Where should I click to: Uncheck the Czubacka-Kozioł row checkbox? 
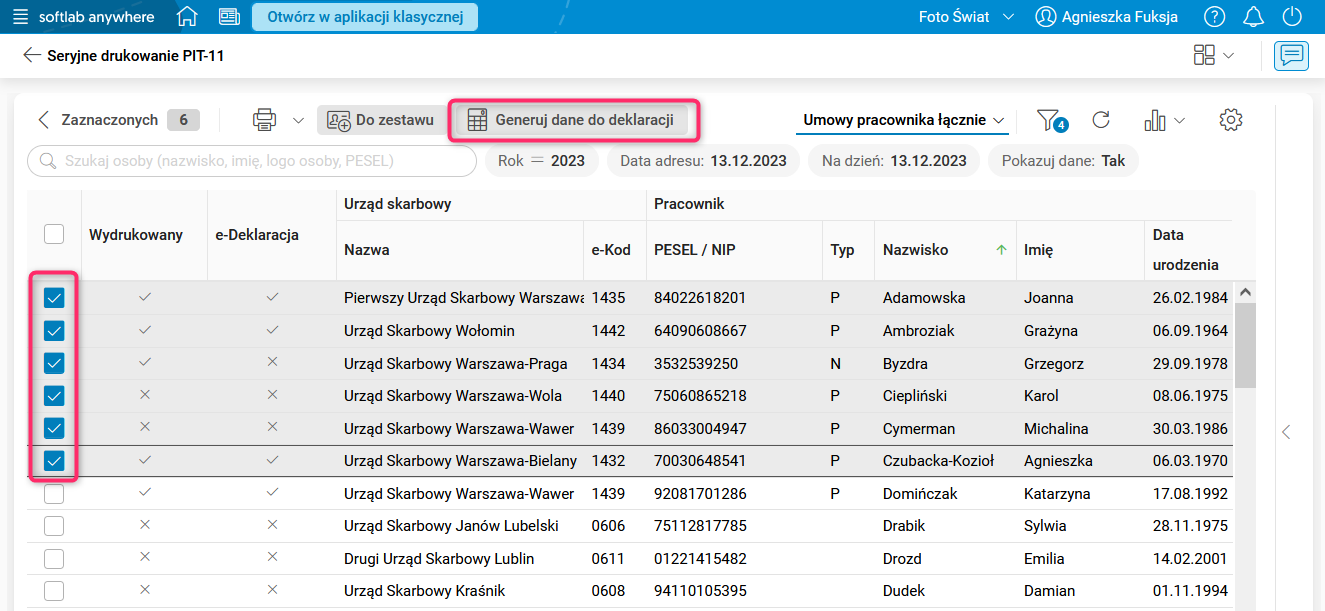click(54, 461)
